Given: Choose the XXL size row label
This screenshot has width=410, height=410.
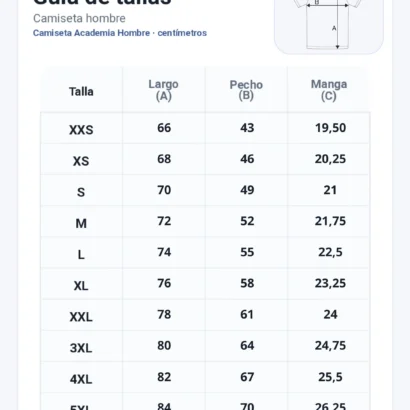Looking at the screenshot, I should 81,317.
